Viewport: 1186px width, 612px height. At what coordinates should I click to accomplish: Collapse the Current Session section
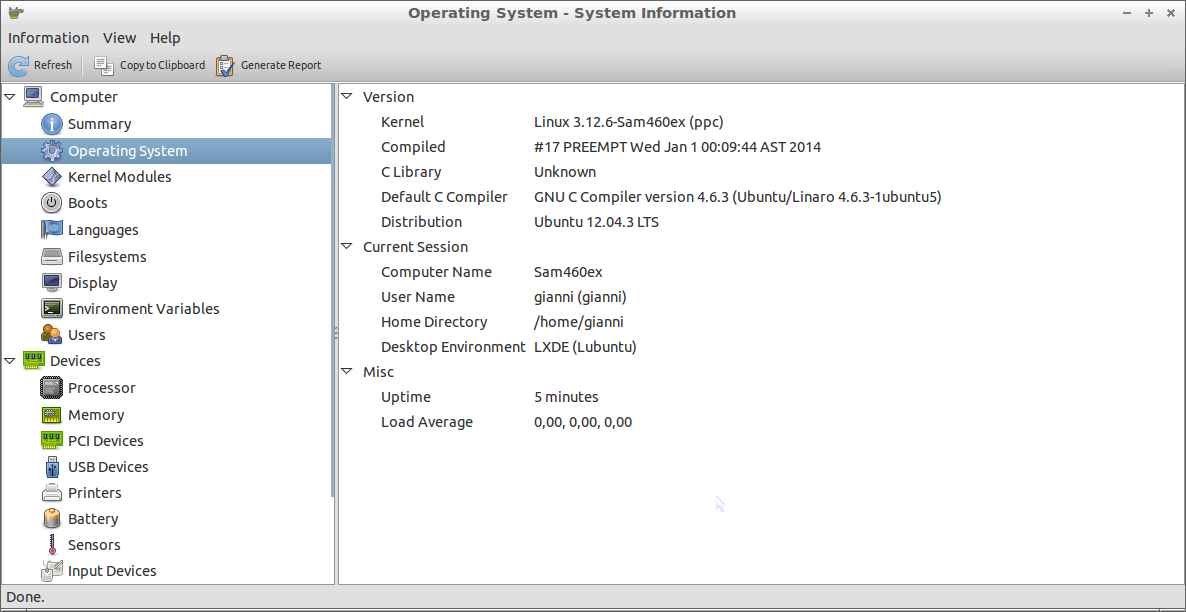347,247
